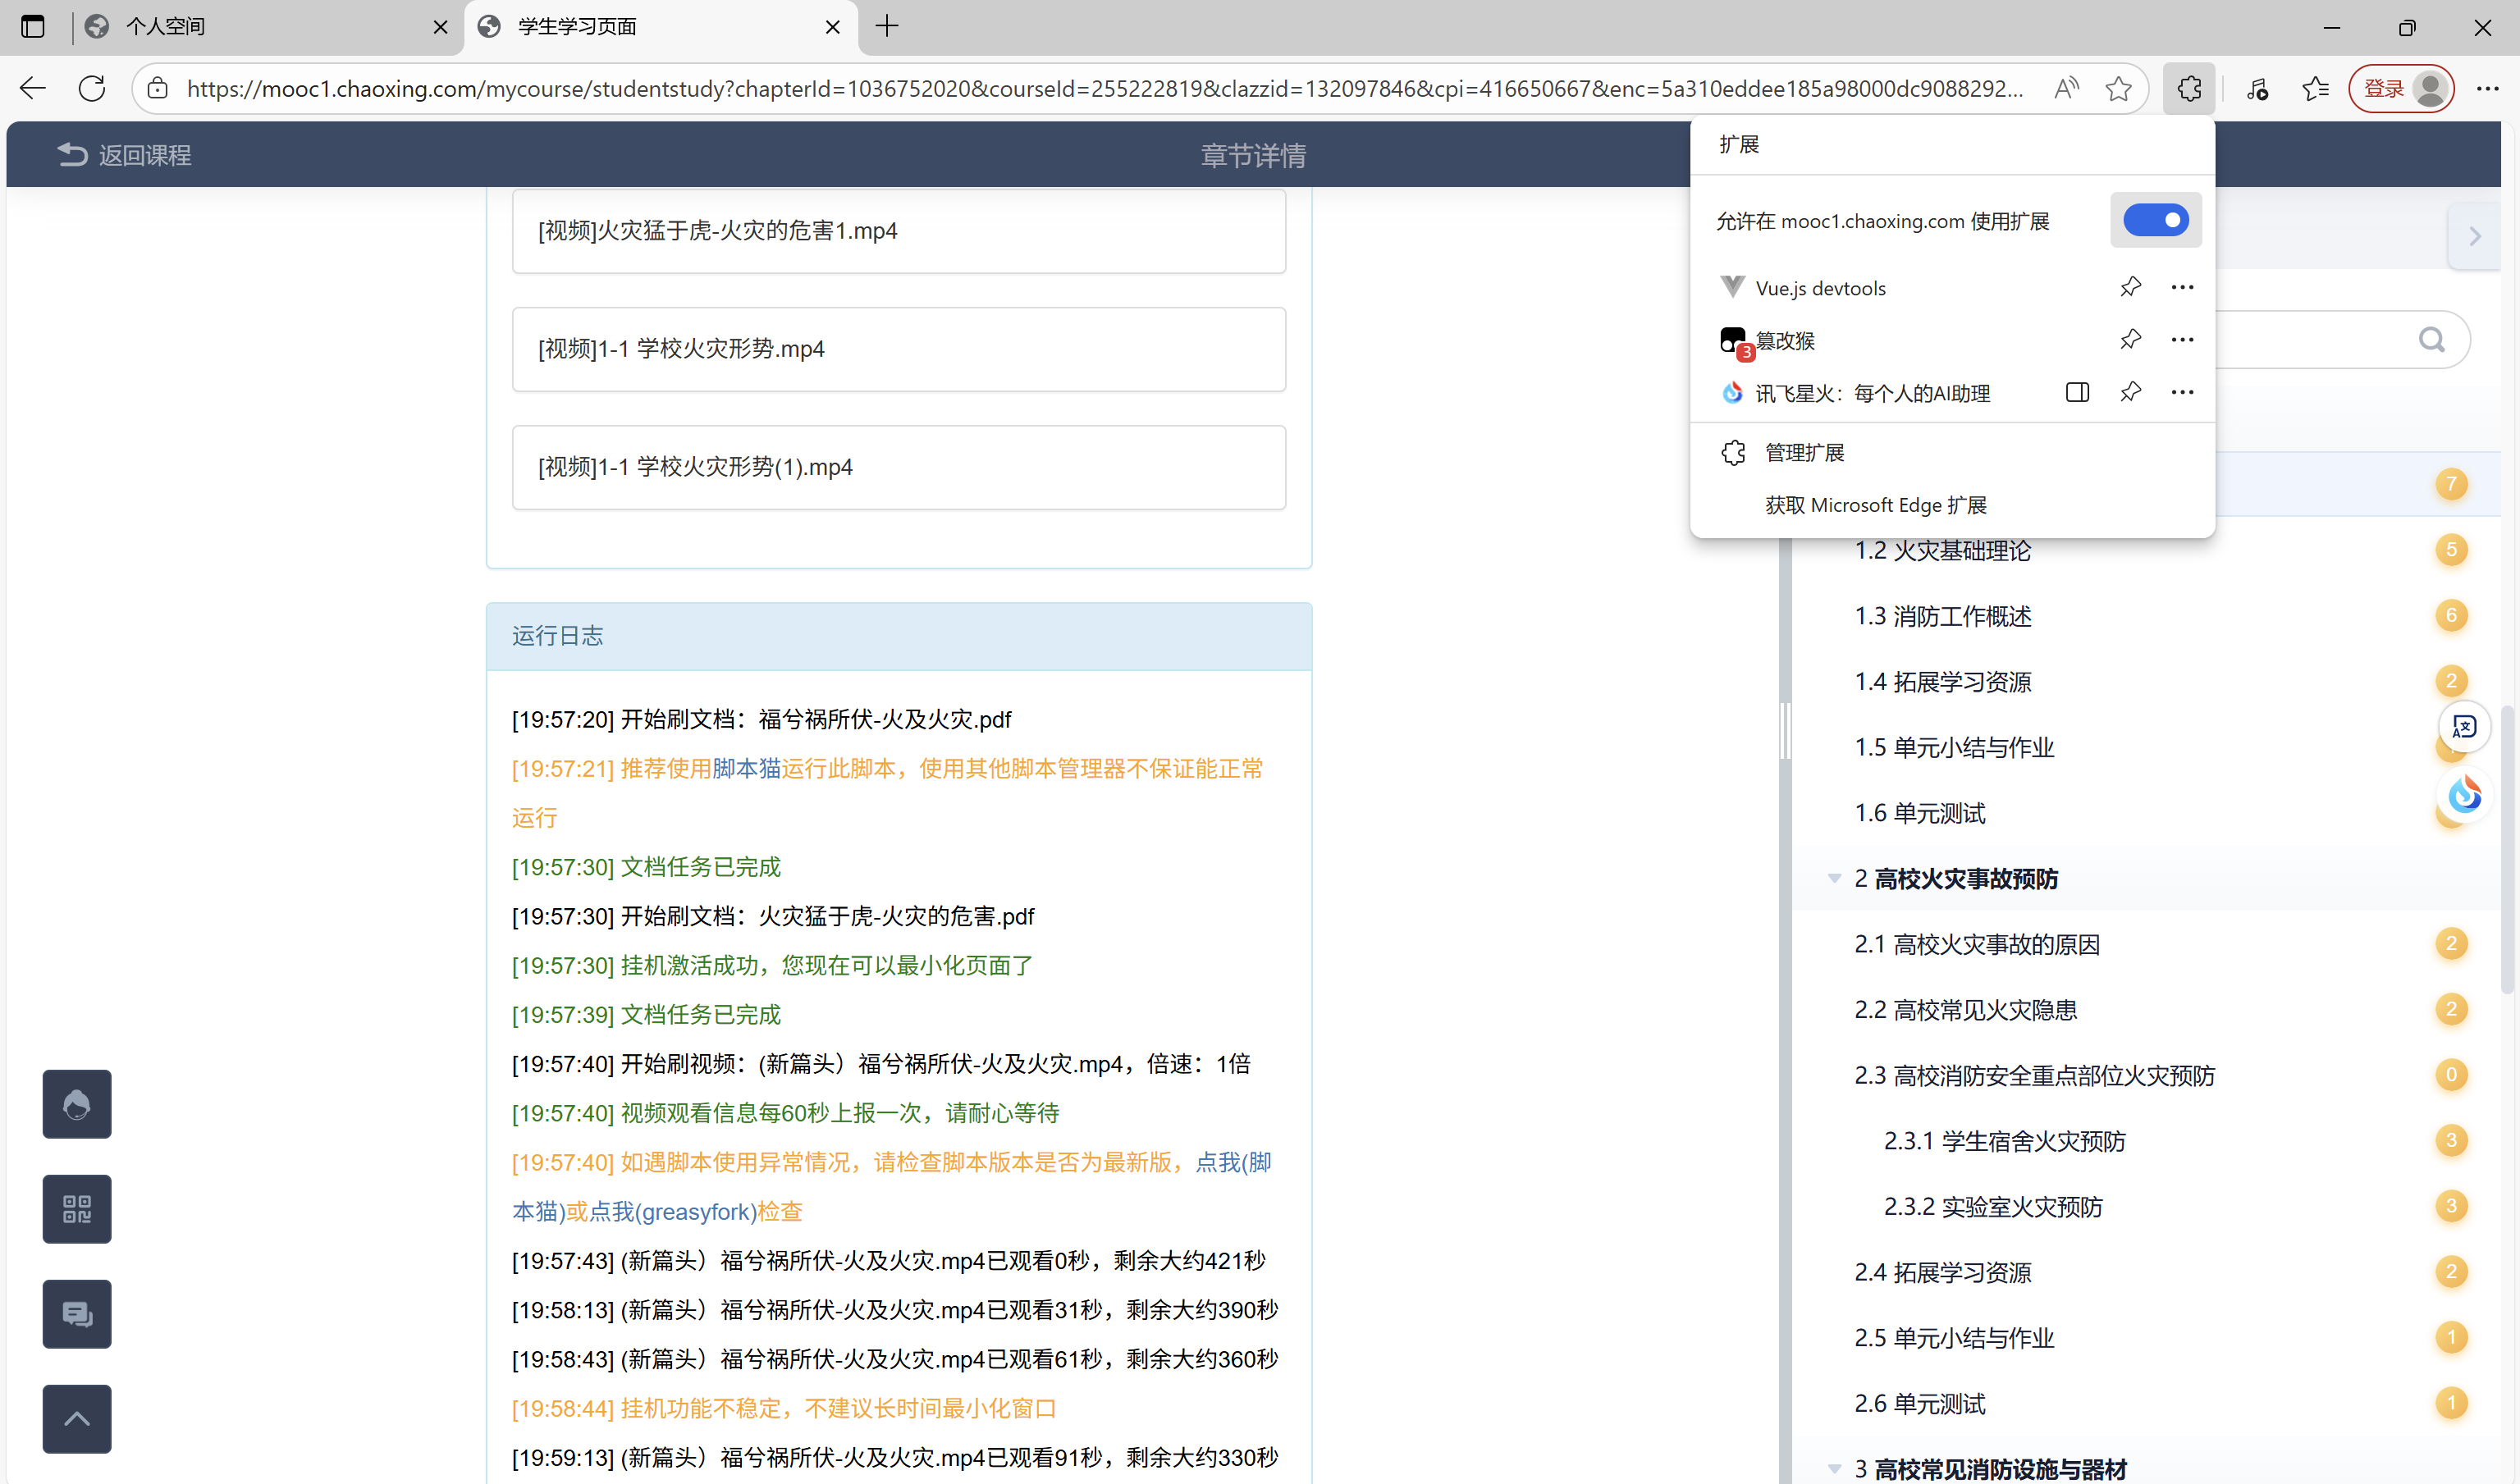2520x1484 pixels.
Task: Select 管理扩展 in the extensions menu
Action: pos(1804,453)
